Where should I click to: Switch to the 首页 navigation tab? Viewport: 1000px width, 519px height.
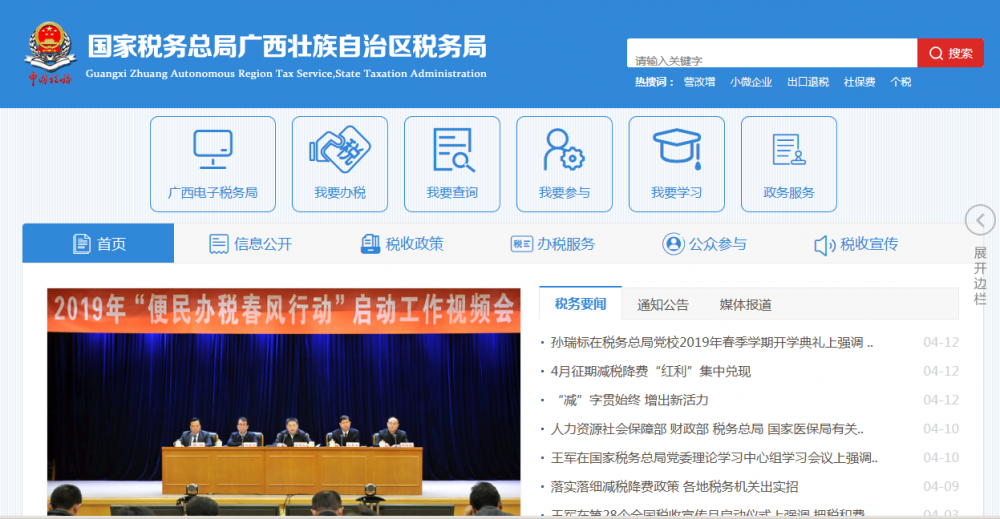tap(99, 244)
